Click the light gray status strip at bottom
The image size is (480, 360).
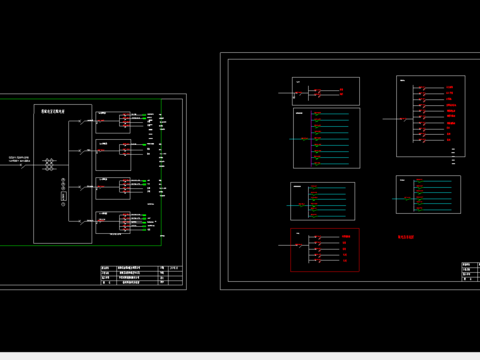click(x=240, y=356)
